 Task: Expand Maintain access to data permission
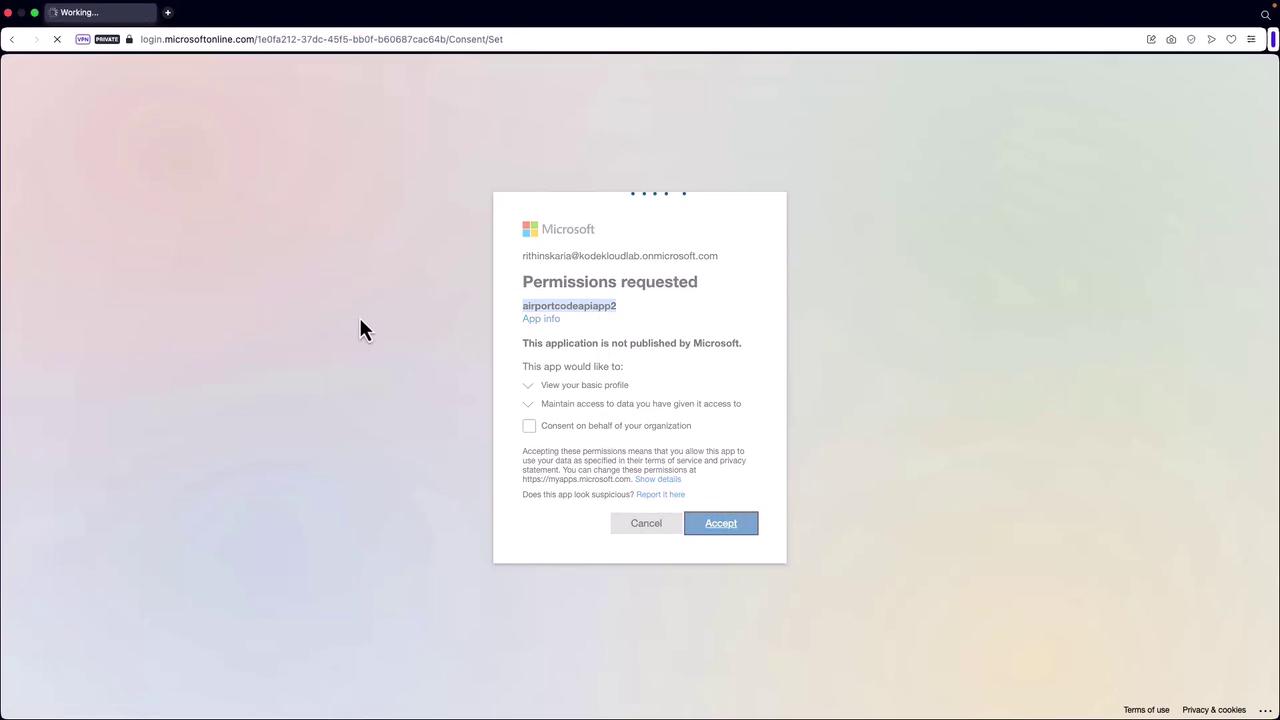tap(528, 404)
